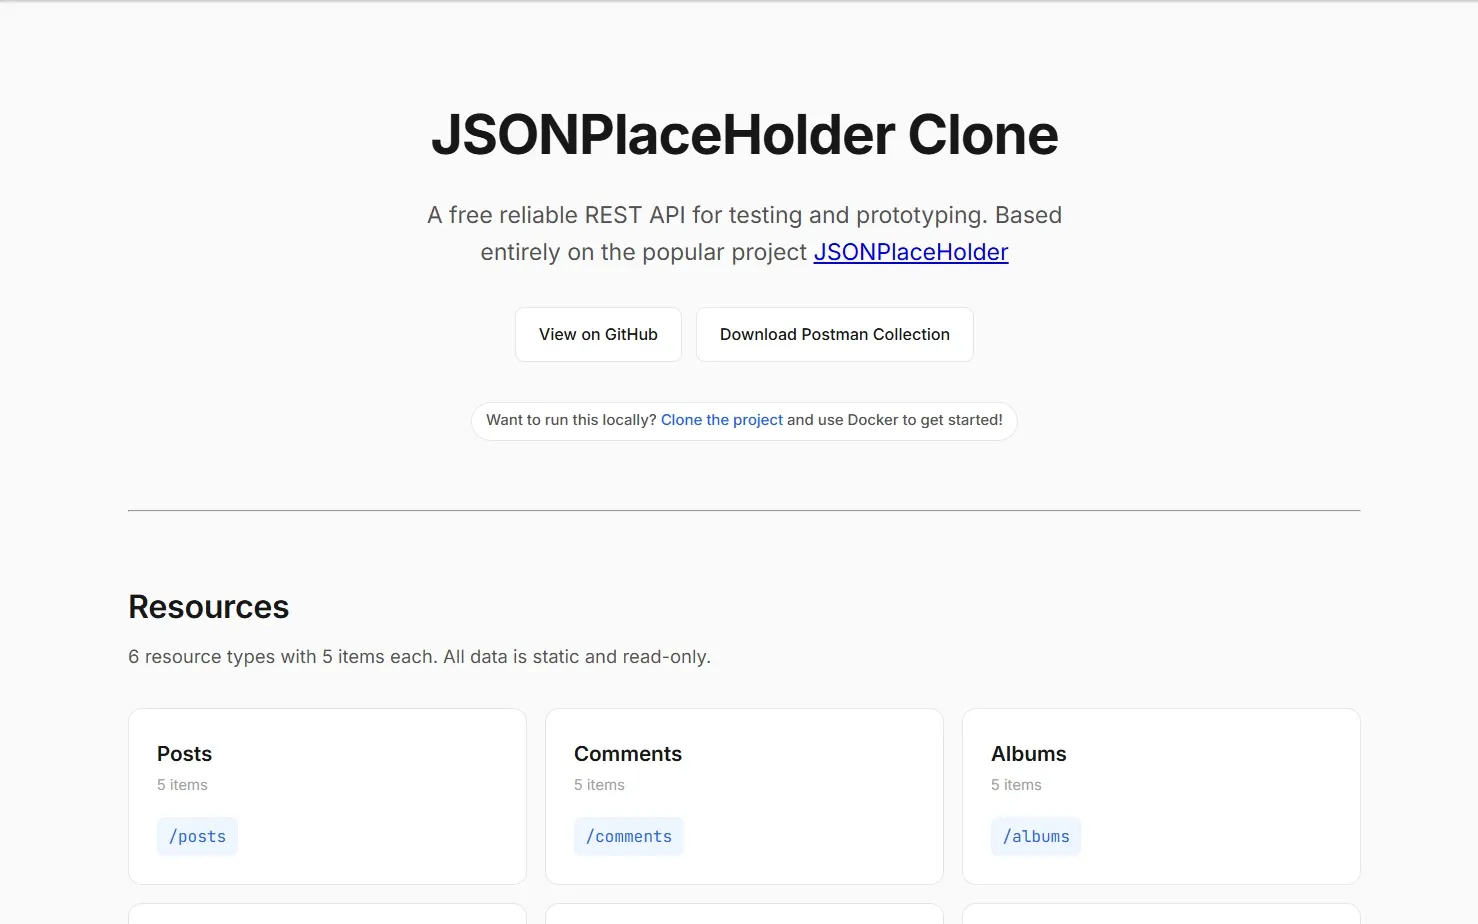
Task: Click the "6 resource types" description line
Action: [420, 657]
